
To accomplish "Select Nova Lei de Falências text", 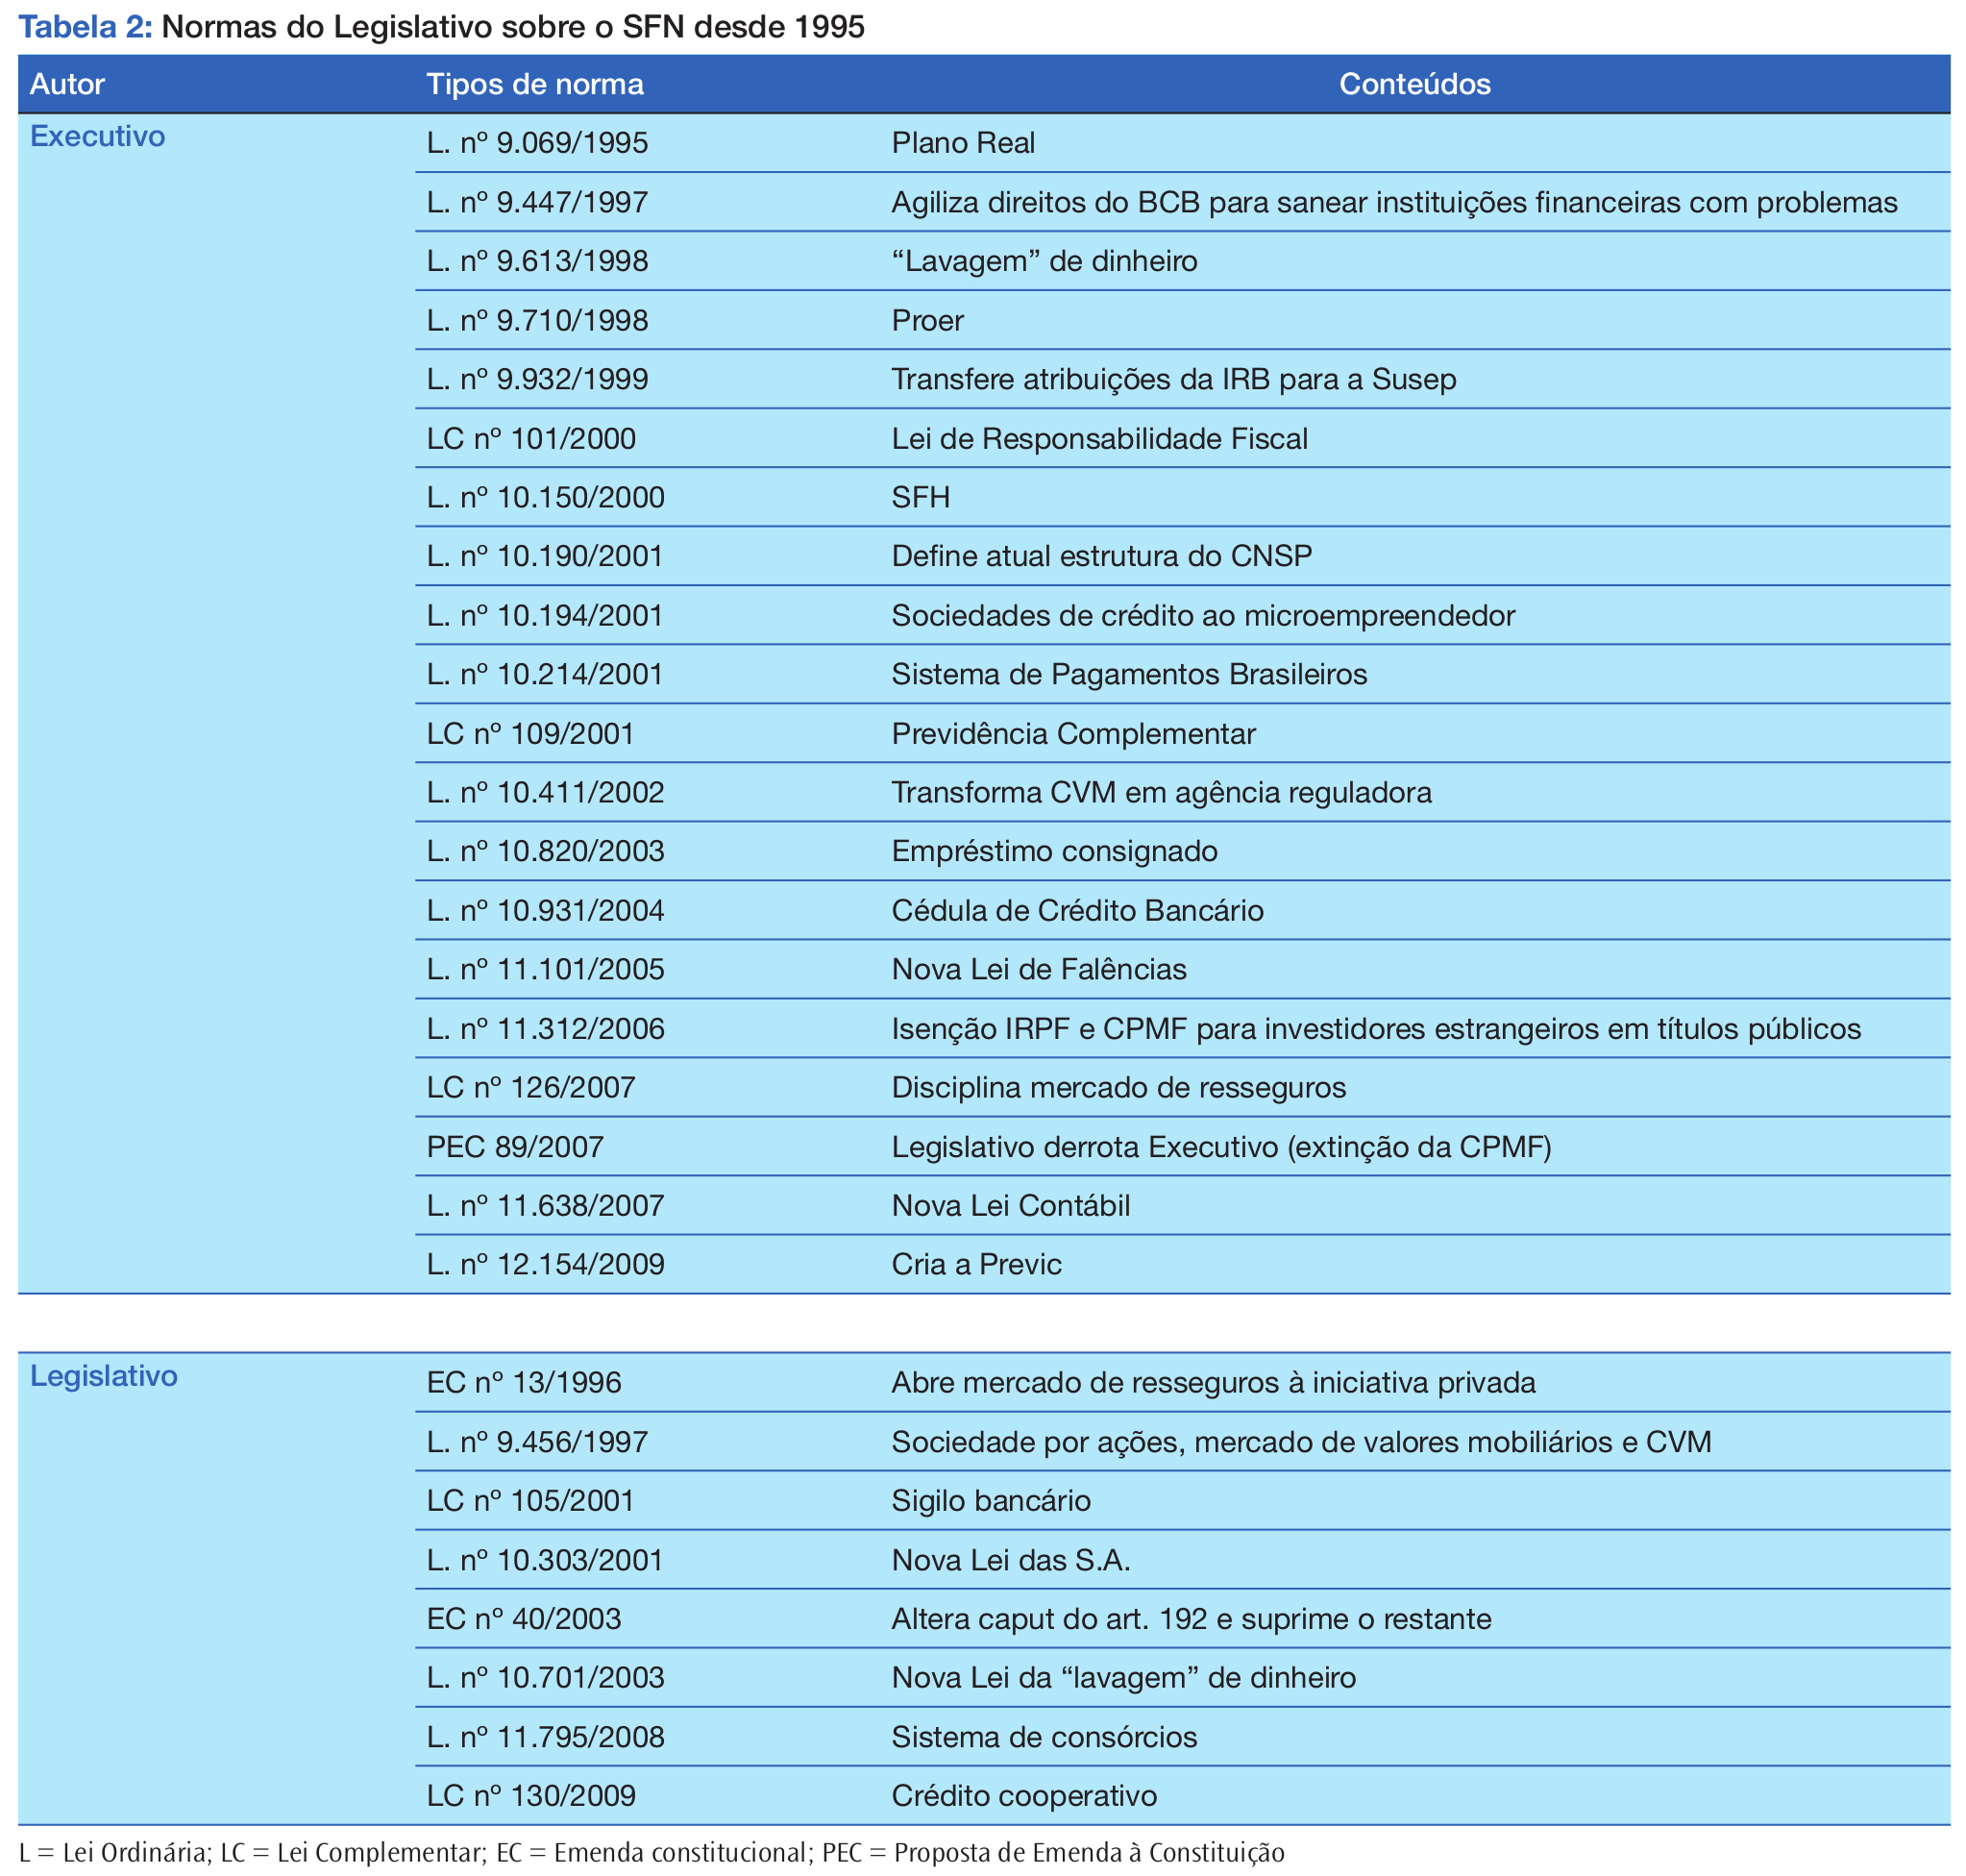I will [x=1039, y=969].
